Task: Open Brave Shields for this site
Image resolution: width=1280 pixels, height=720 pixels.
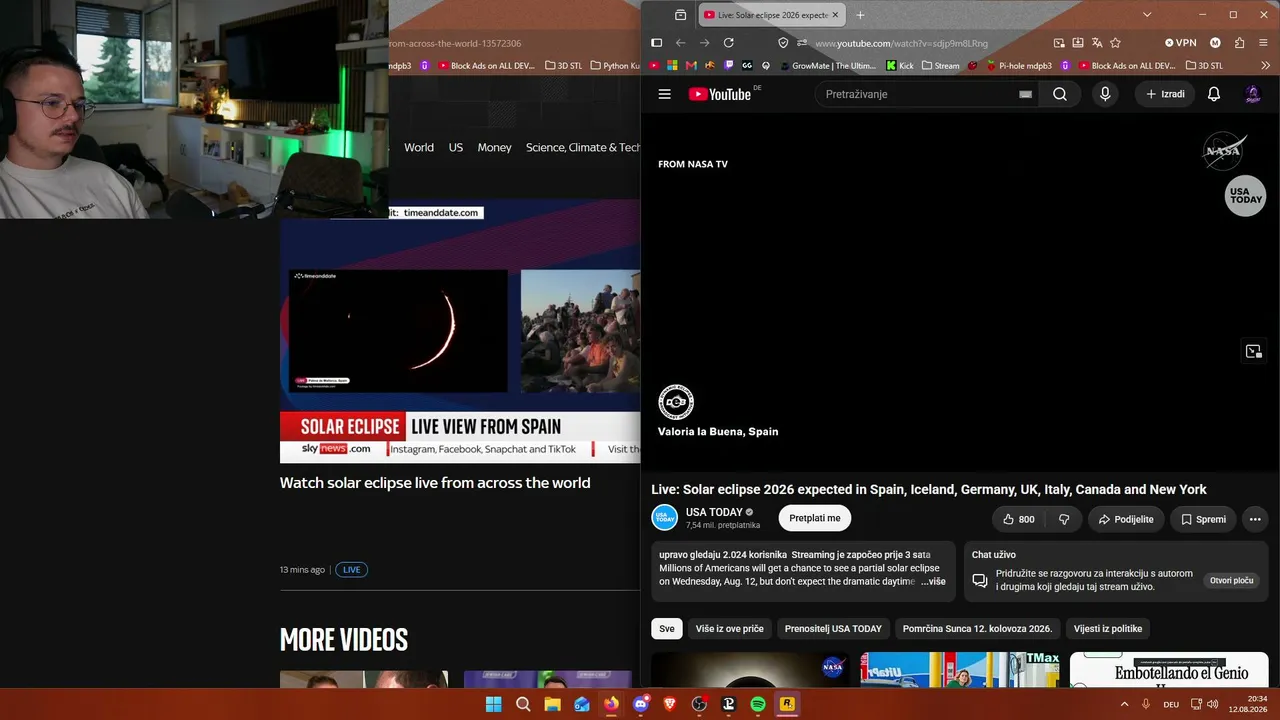Action: (783, 43)
